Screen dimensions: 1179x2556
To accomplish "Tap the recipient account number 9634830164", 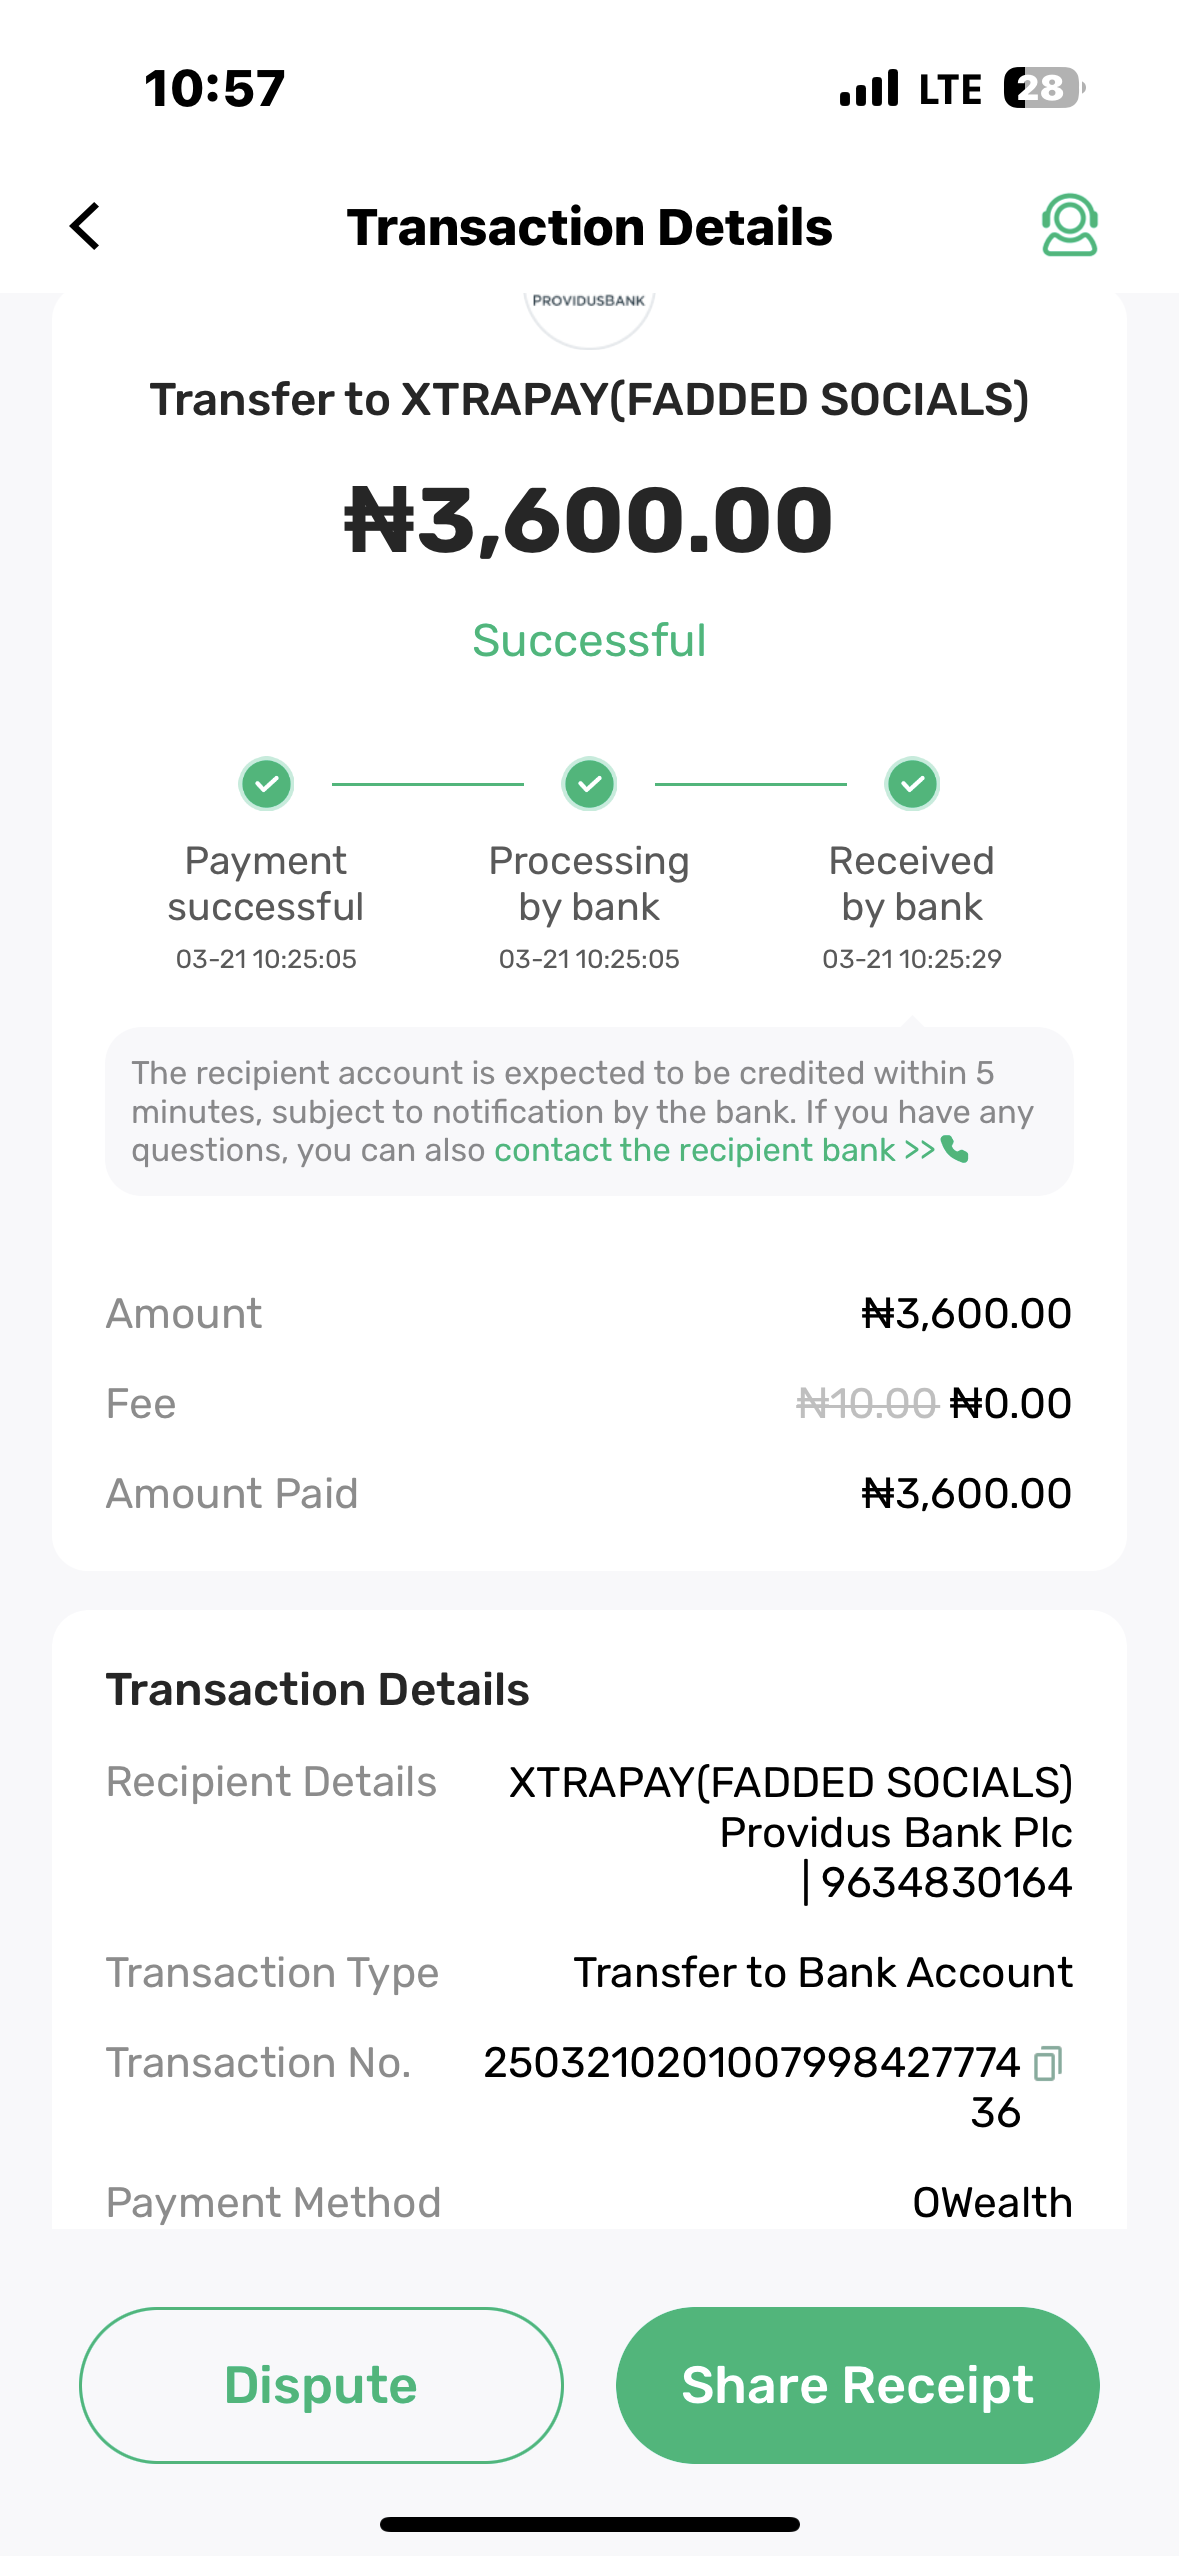I will pos(945,1883).
